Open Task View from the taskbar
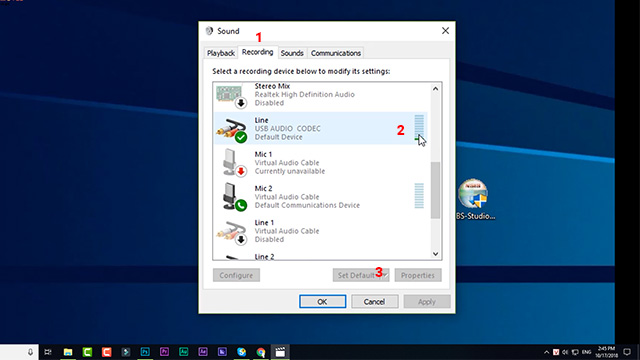The height and width of the screenshot is (360, 640). 48,352
